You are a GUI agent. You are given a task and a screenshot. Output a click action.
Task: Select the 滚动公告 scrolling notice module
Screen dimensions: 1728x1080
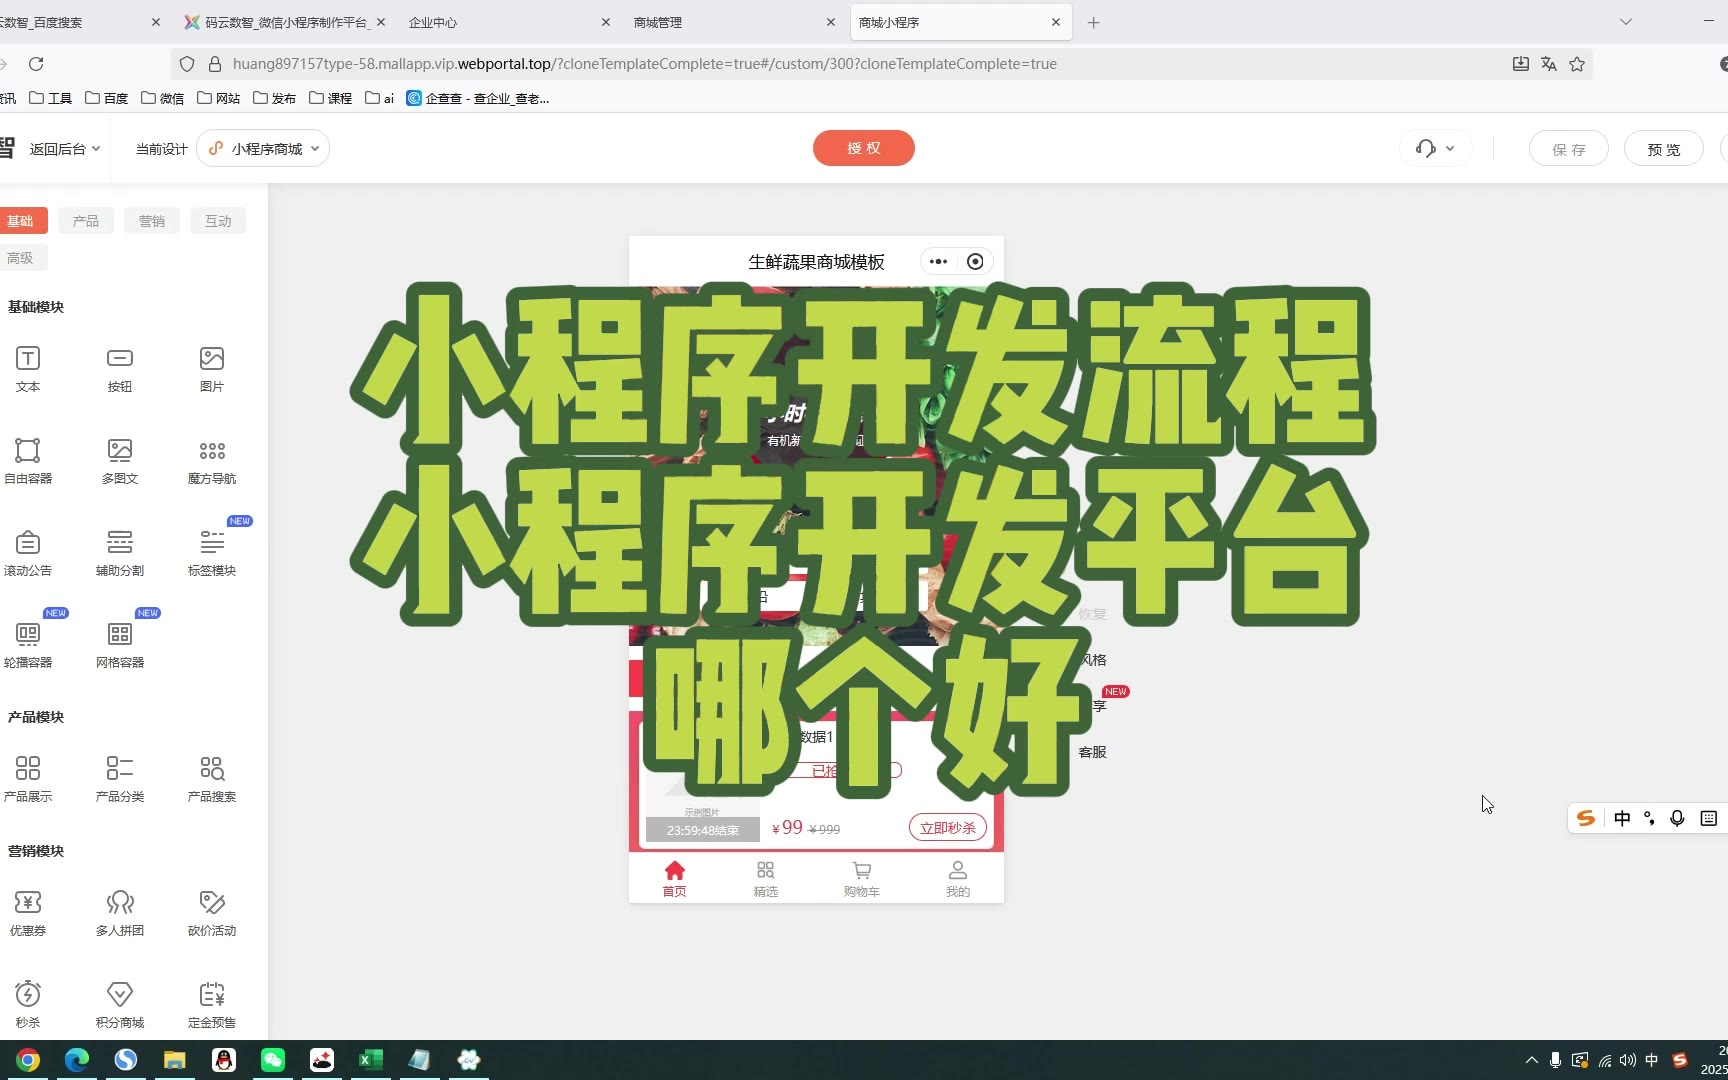pos(28,543)
